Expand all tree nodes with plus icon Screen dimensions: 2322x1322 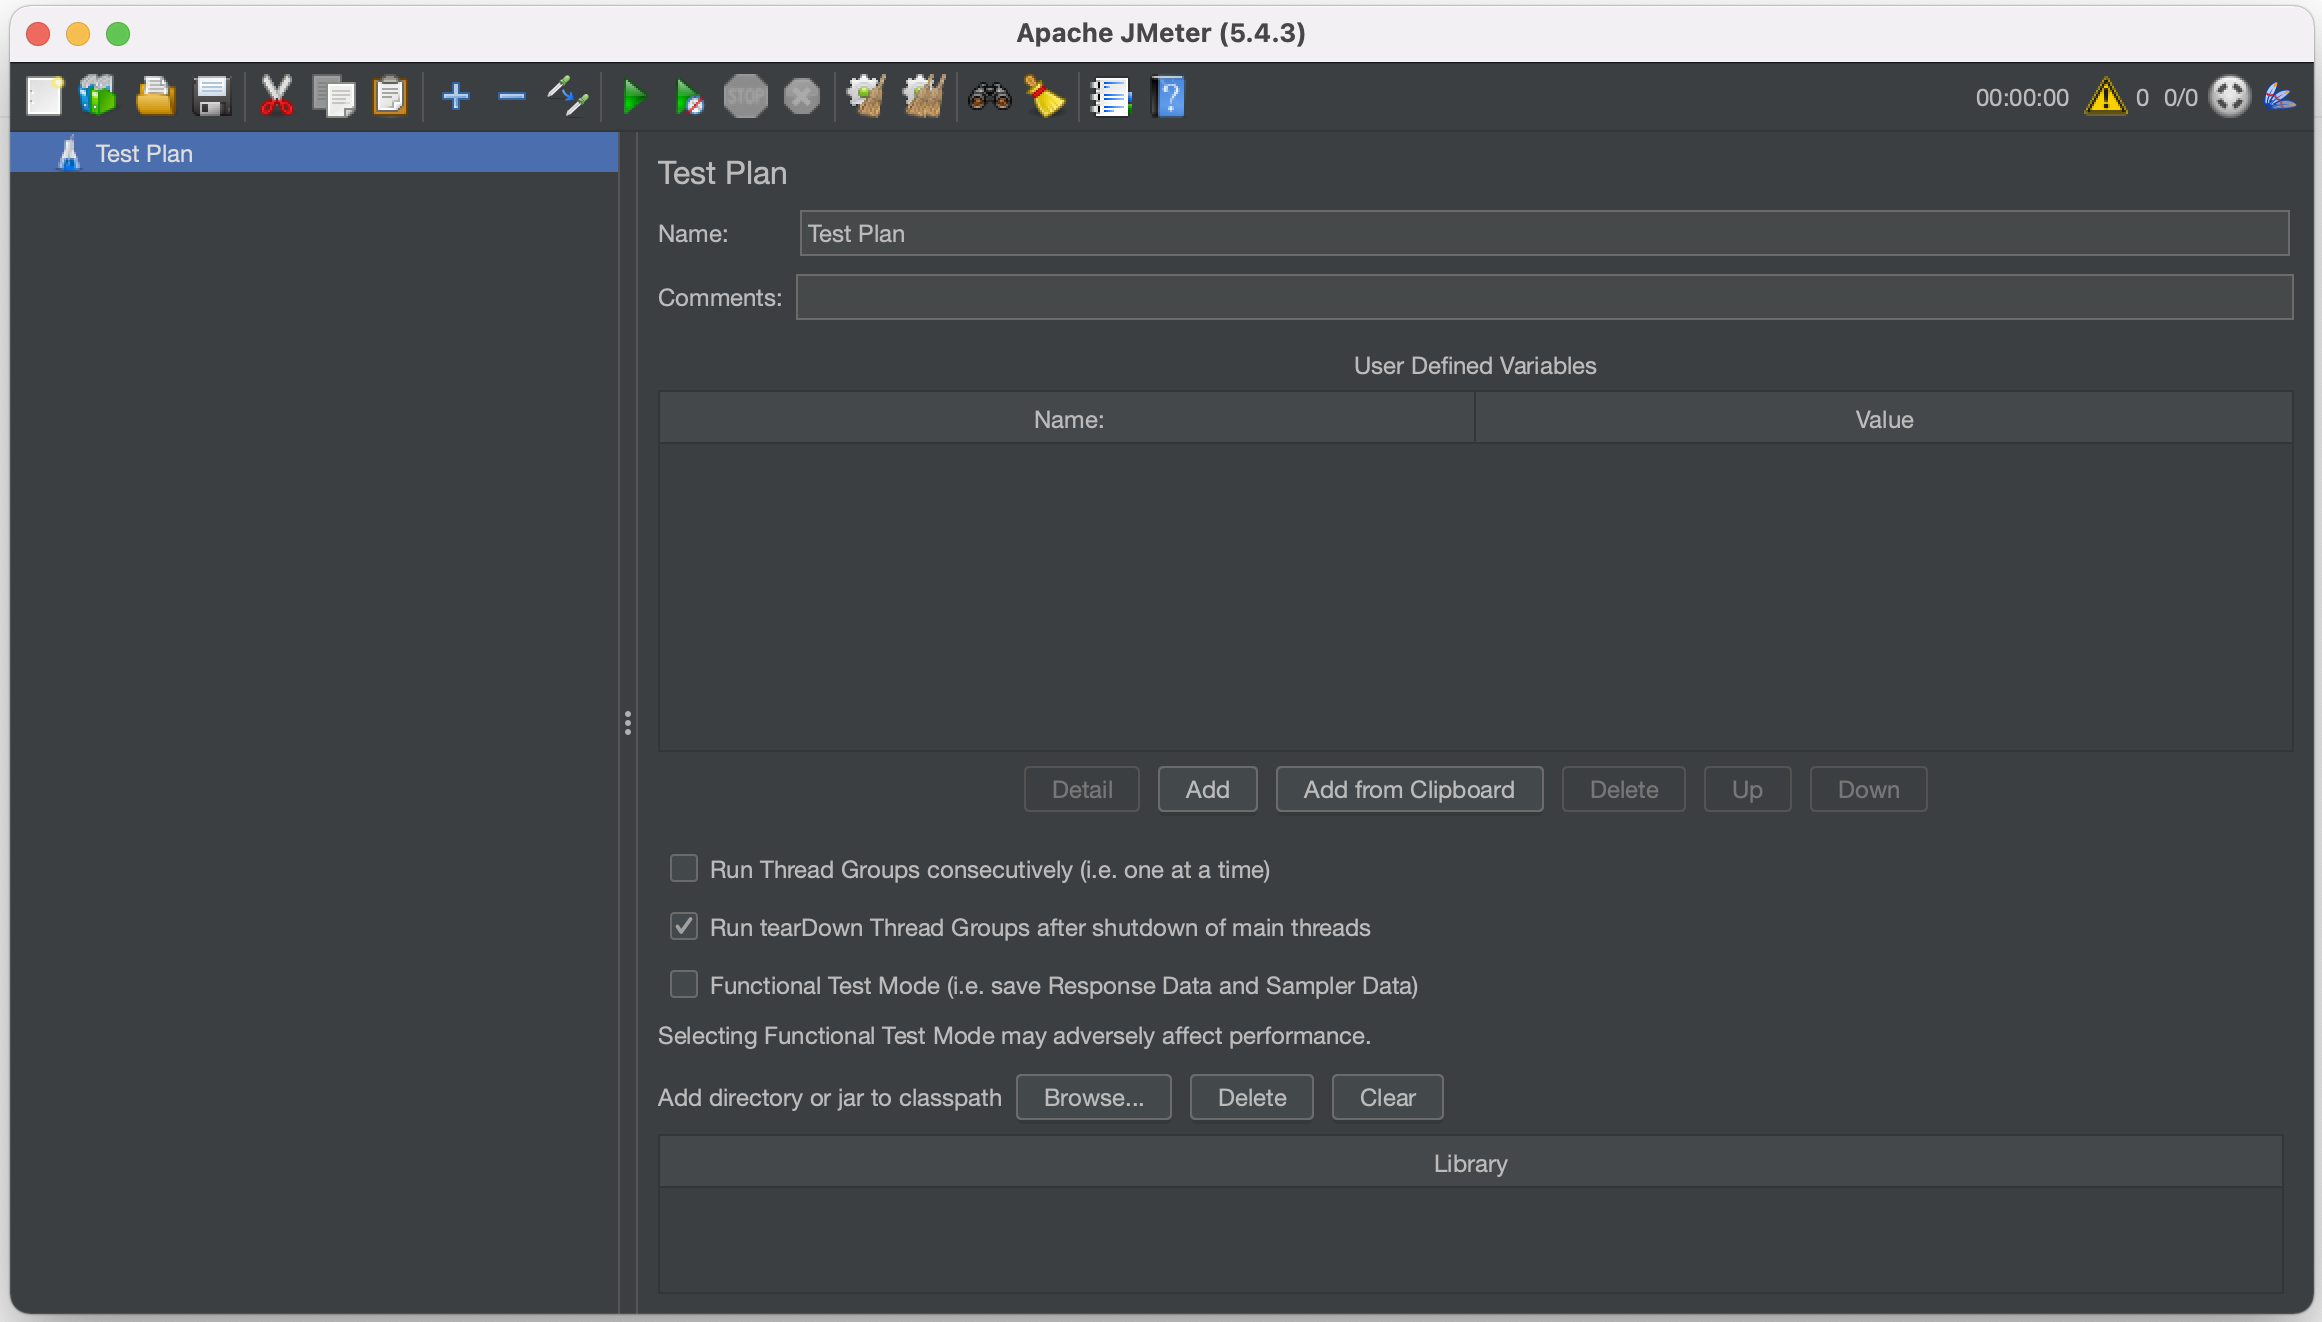coord(456,97)
